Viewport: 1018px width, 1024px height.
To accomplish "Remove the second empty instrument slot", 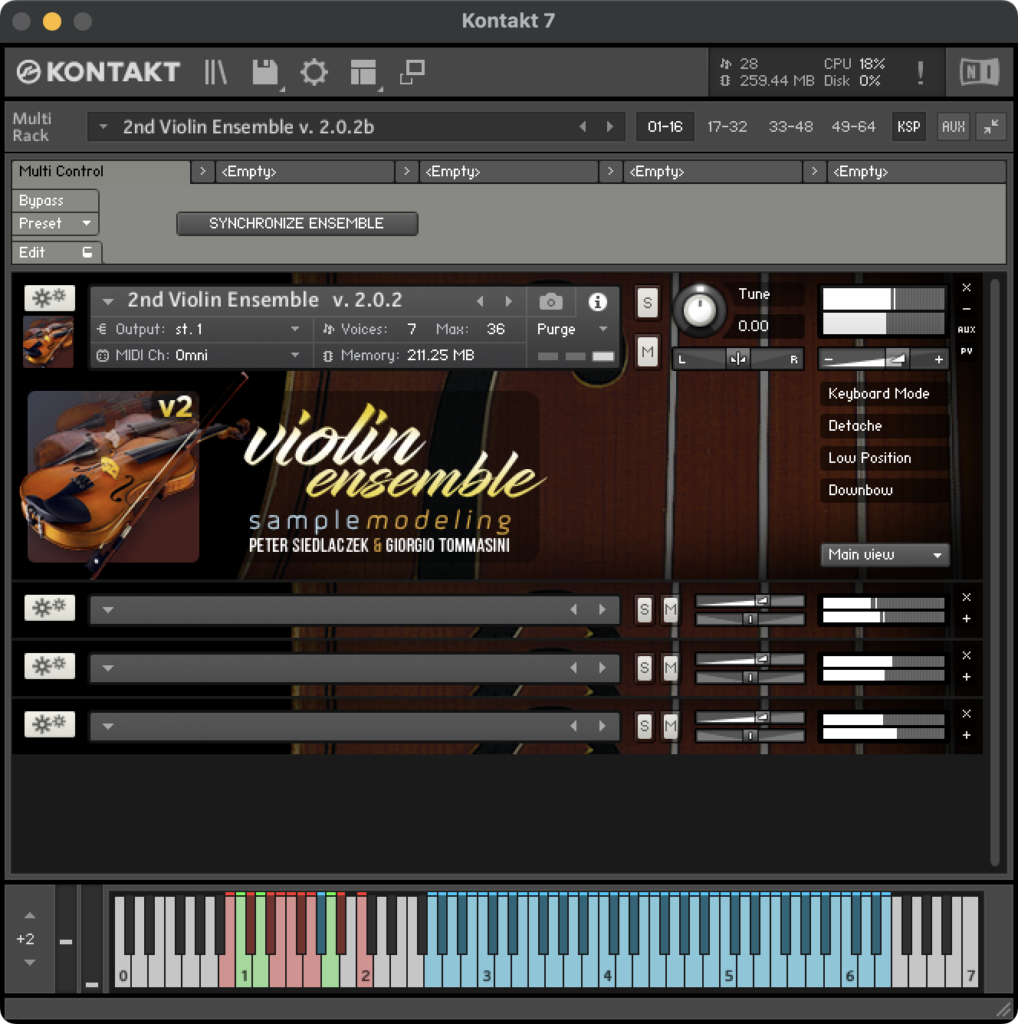I will 966,655.
